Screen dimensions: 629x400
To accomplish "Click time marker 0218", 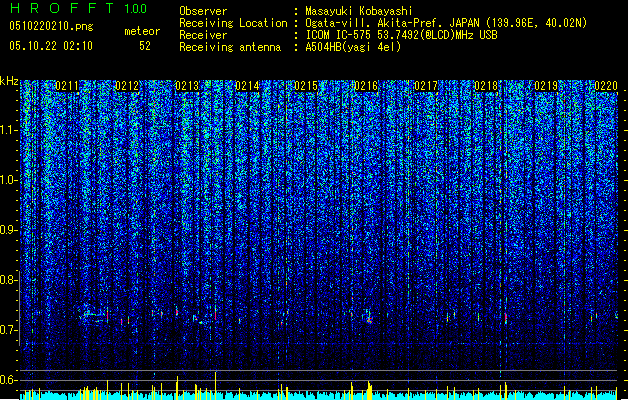I will coord(486,86).
